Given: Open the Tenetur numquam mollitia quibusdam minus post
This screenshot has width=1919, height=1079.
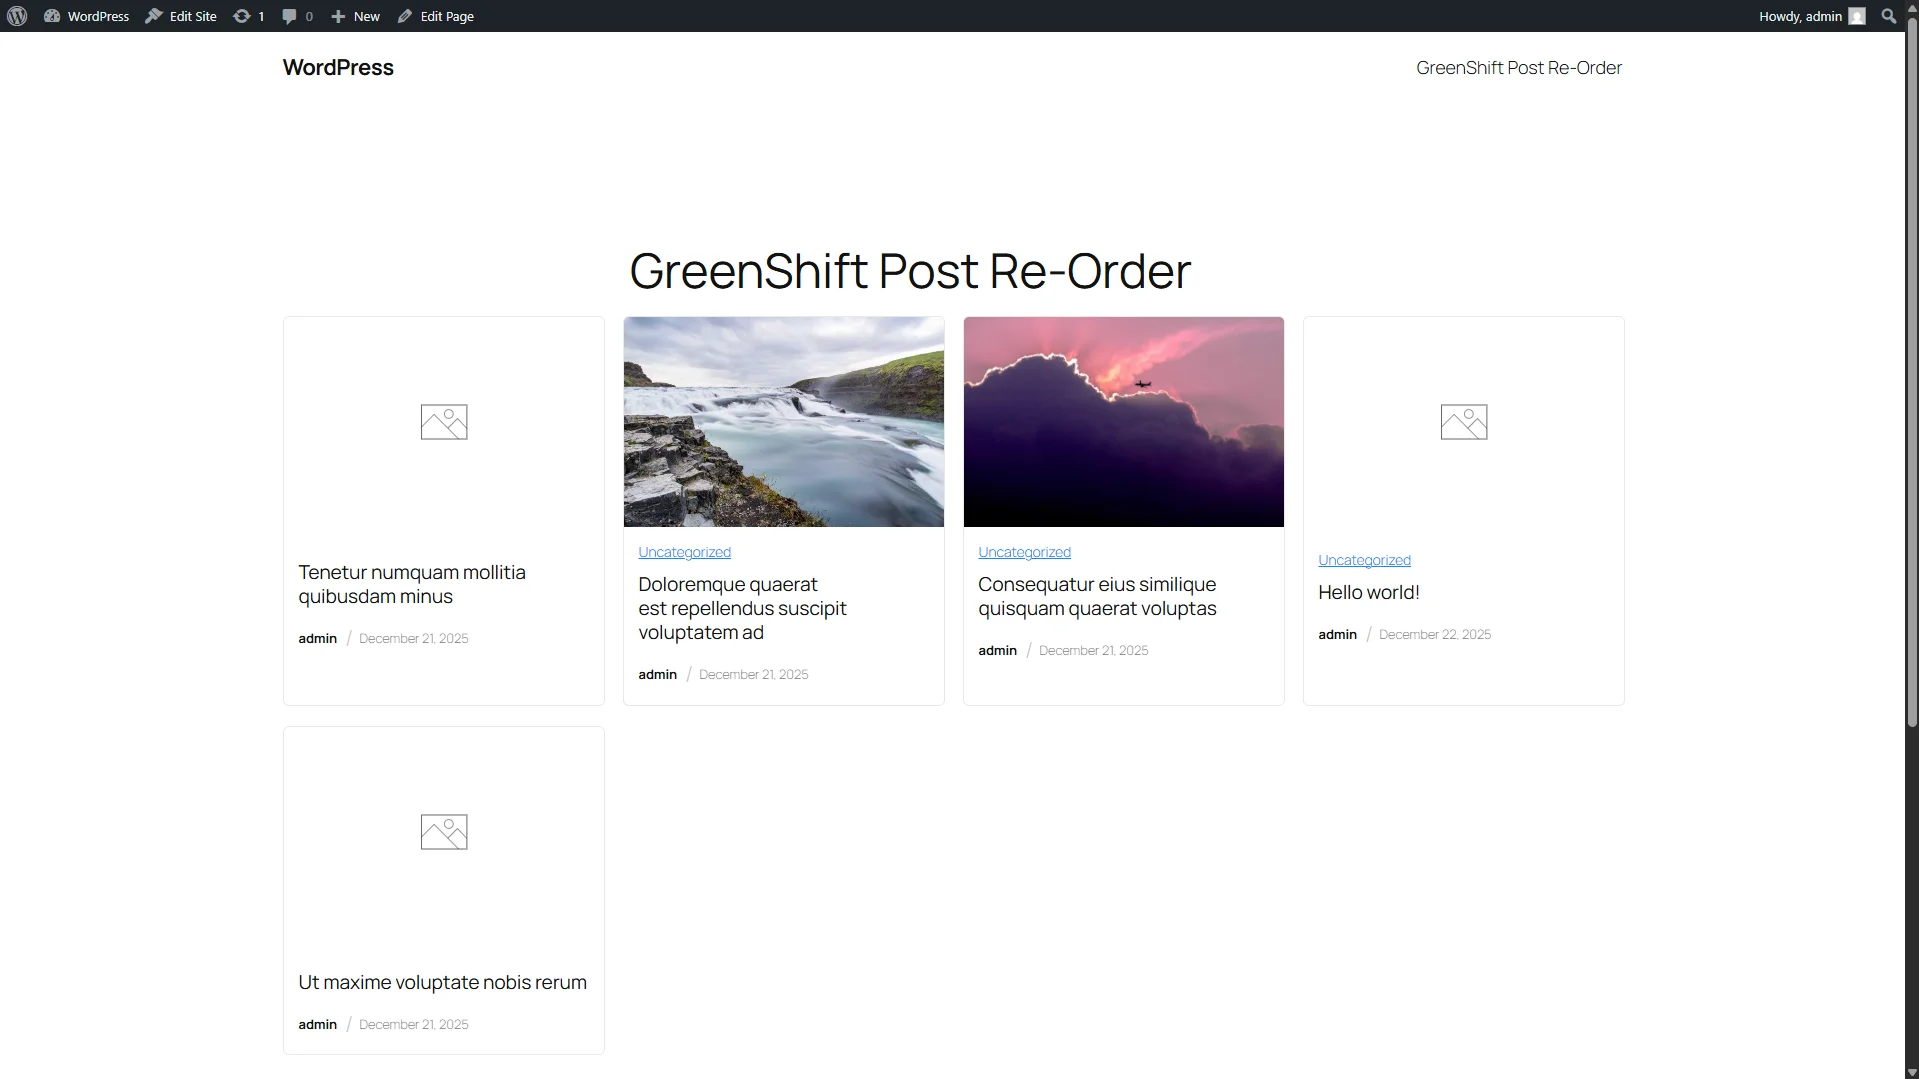Looking at the screenshot, I should point(412,584).
